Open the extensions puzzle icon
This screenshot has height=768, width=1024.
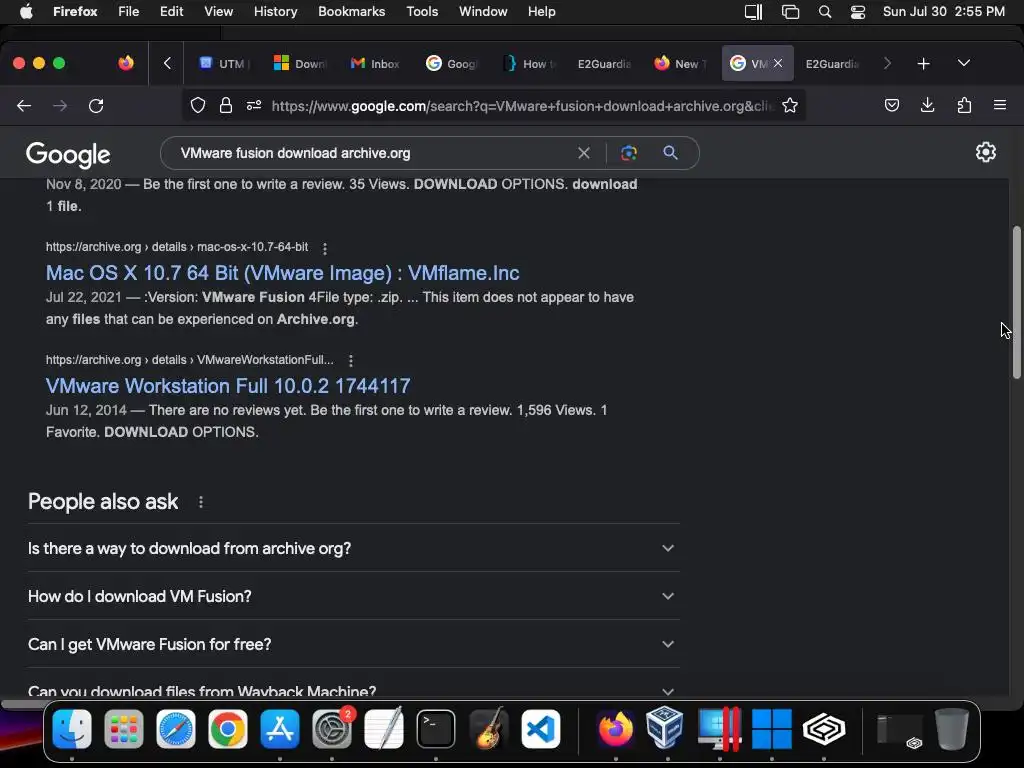pos(964,105)
